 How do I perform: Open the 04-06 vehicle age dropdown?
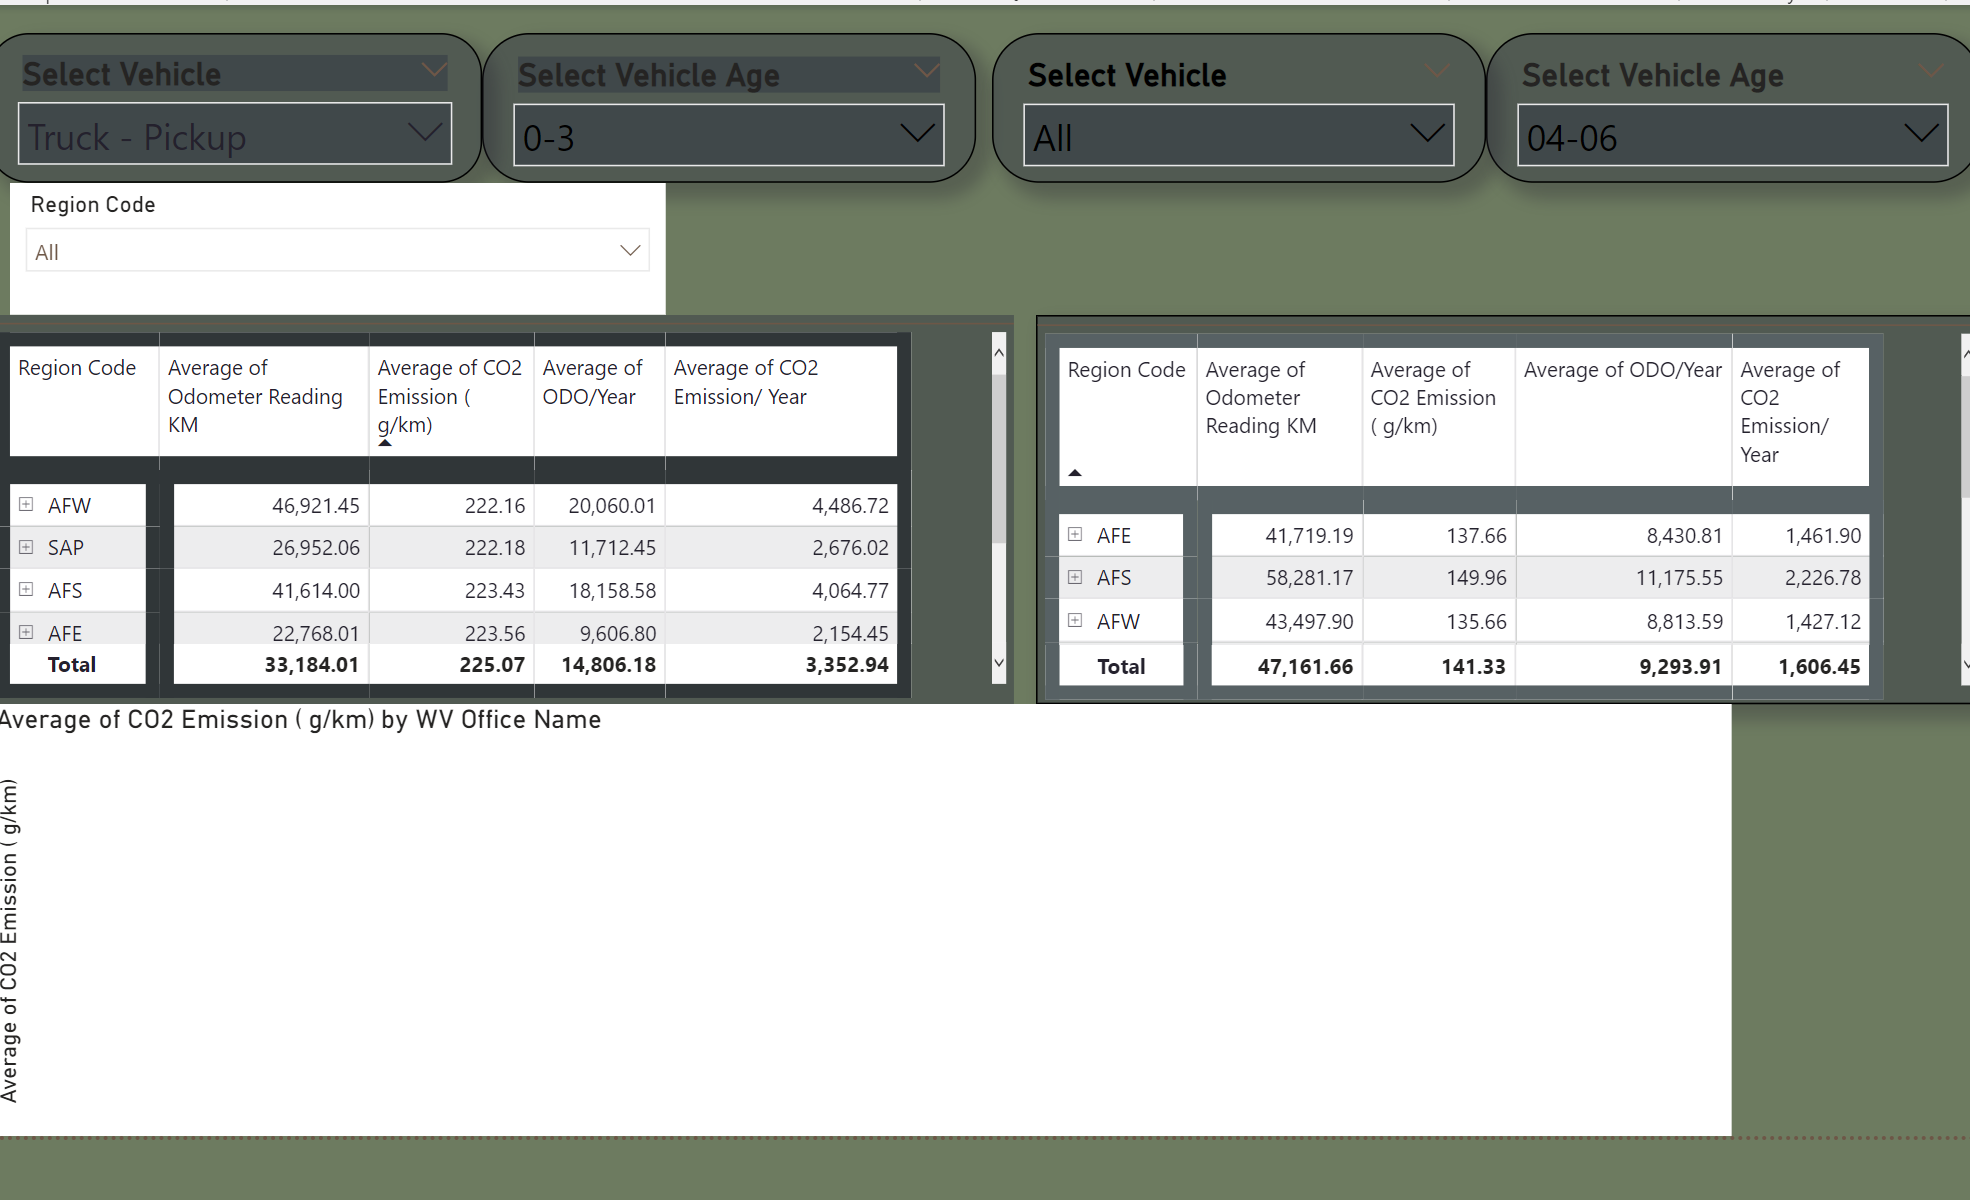[x=1733, y=135]
